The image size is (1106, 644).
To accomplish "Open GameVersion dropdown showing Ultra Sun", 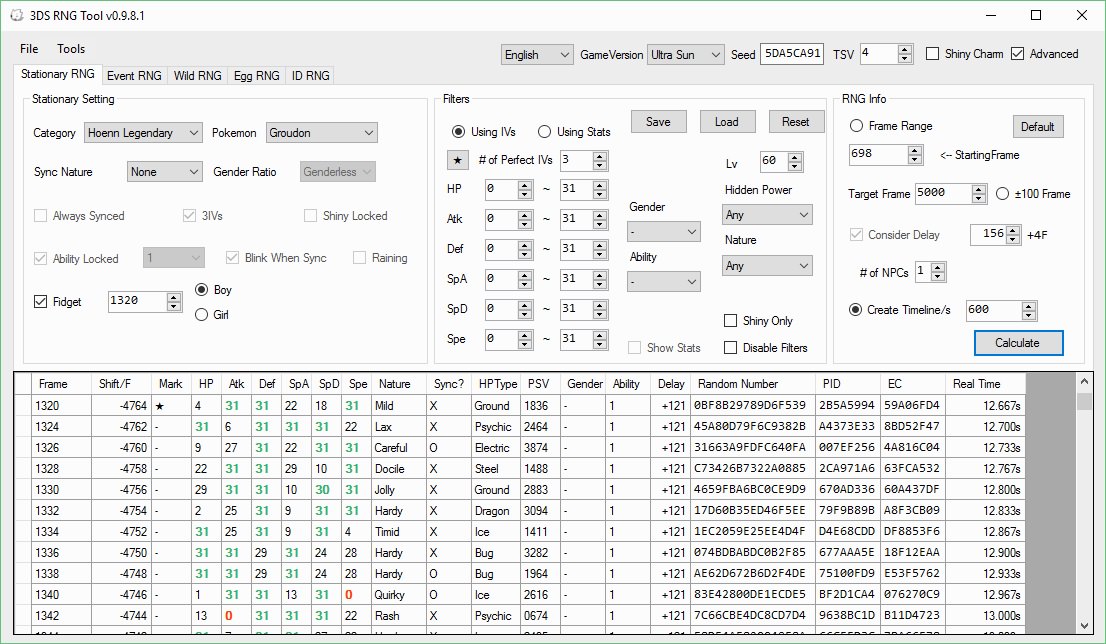I will pyautogui.click(x=686, y=54).
